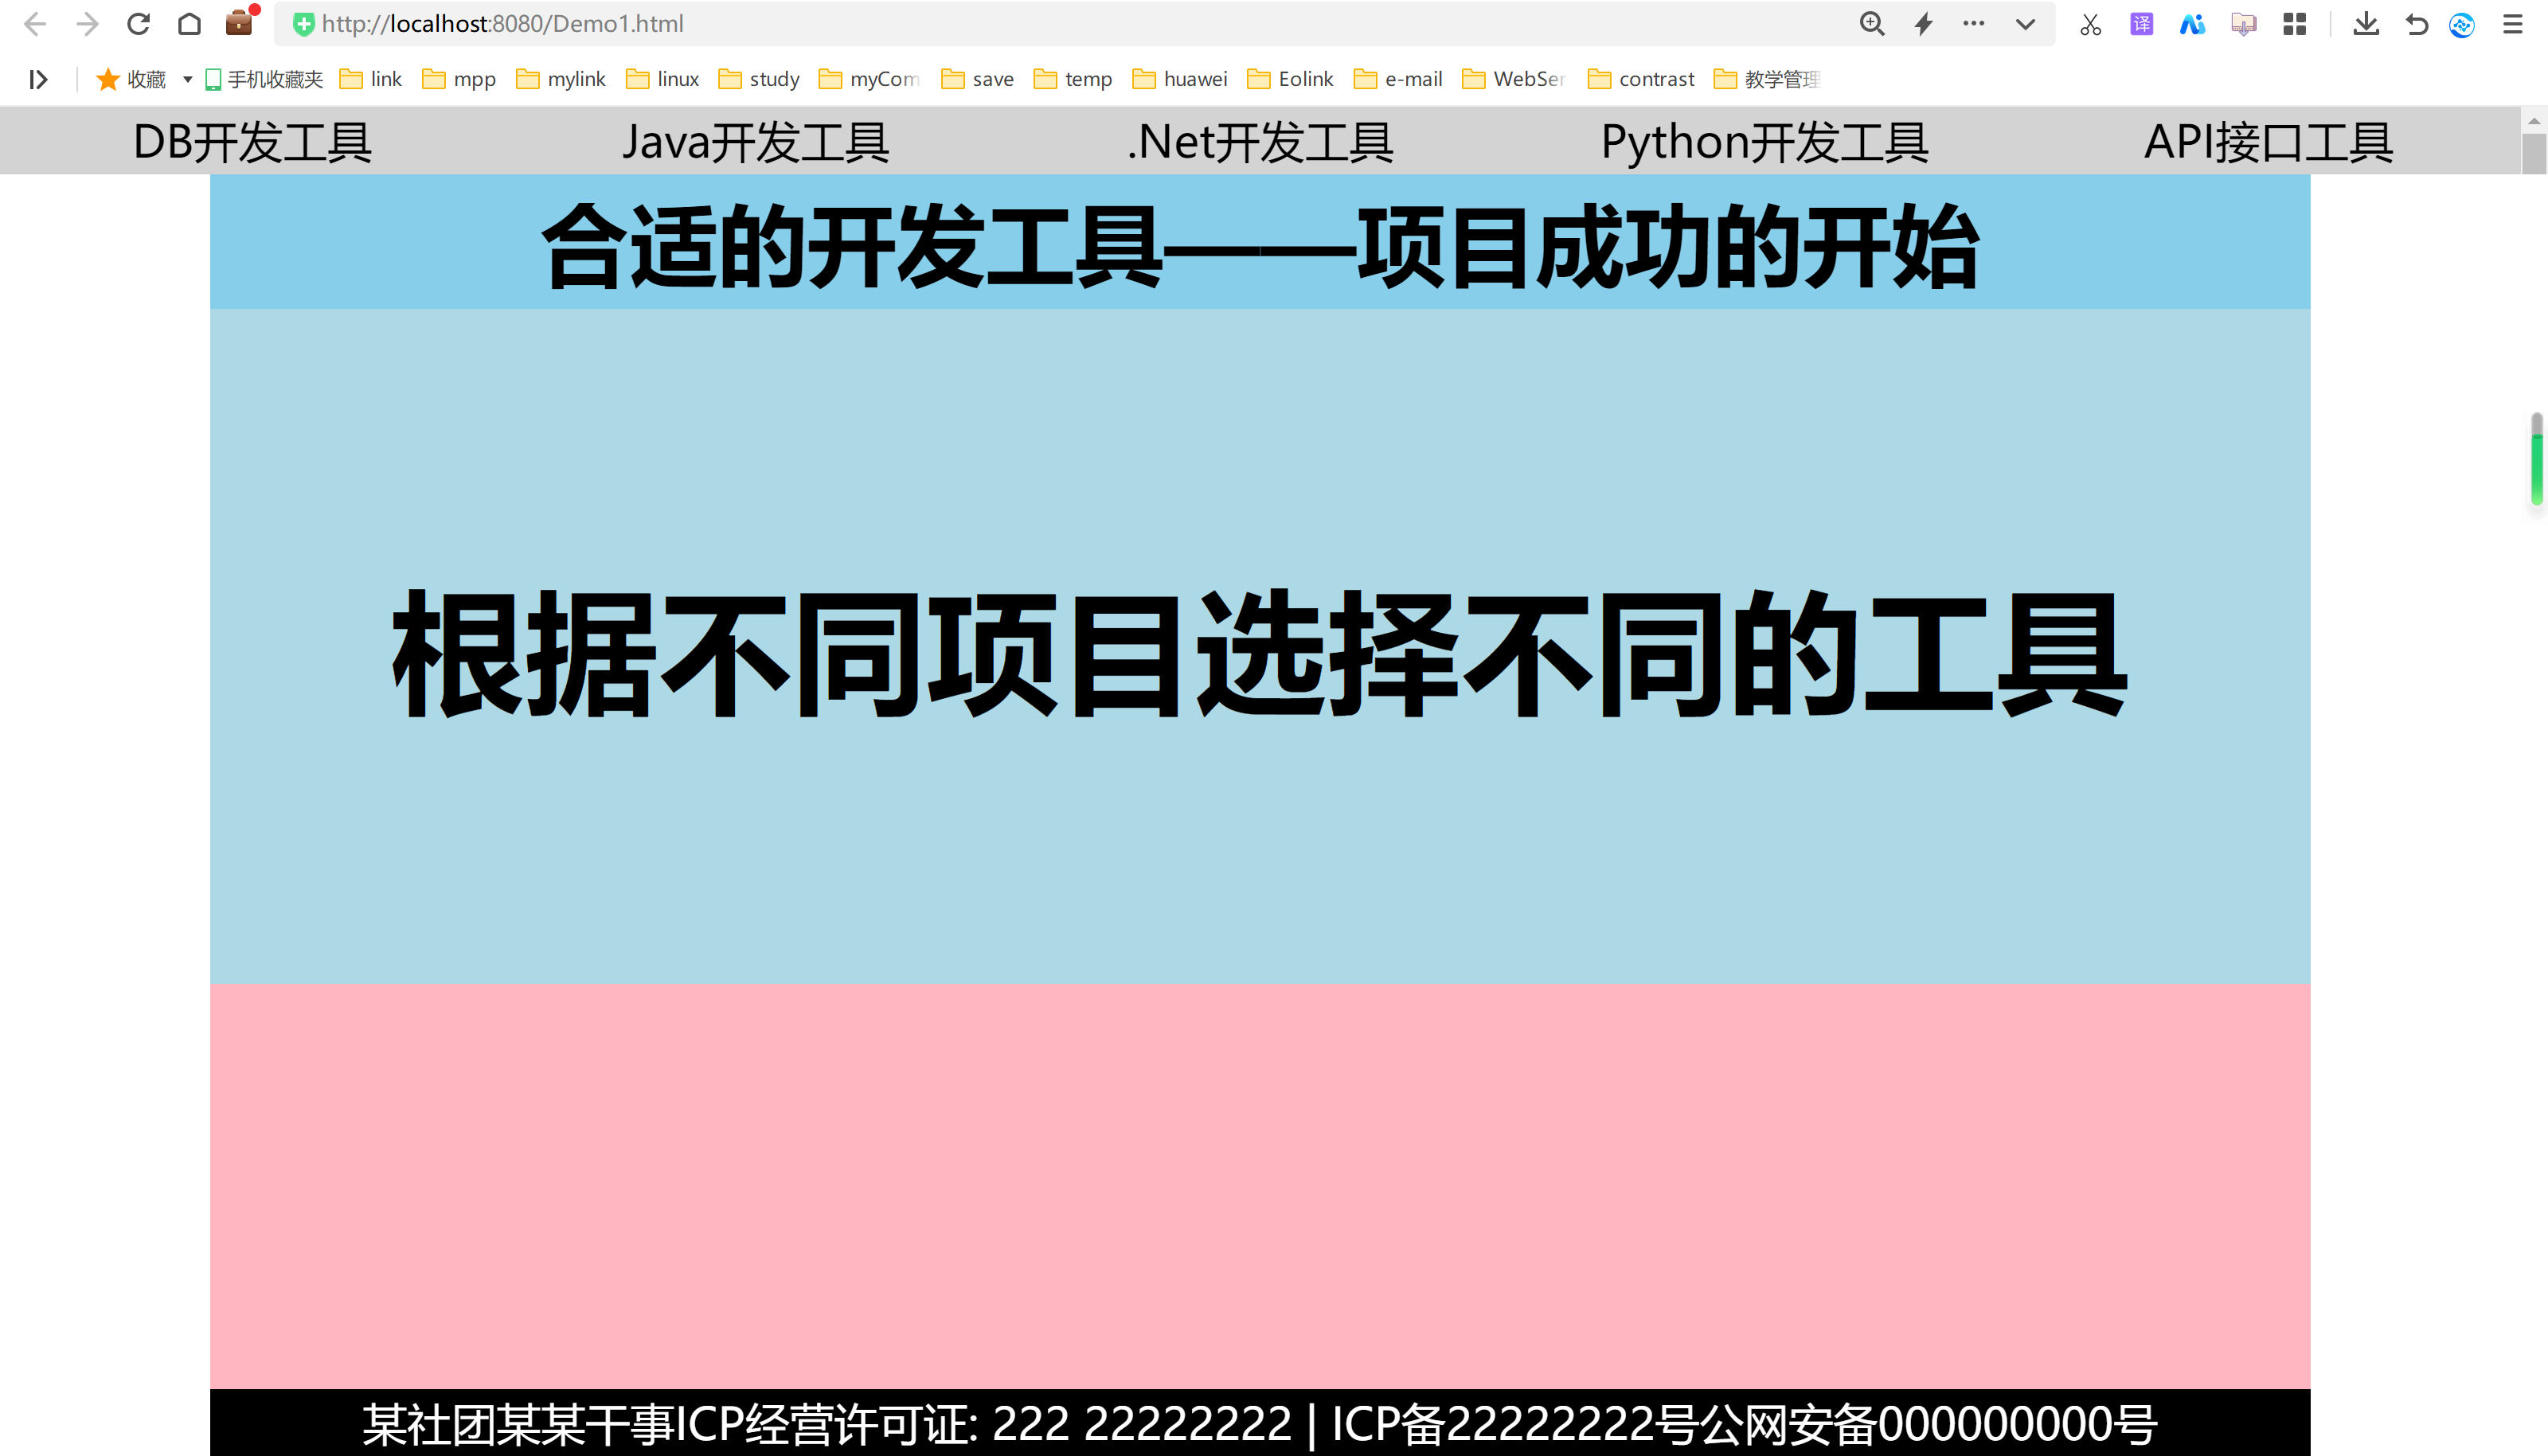Click the green scrollbar indicator on right
The width and height of the screenshot is (2548, 1456).
coord(2537,463)
